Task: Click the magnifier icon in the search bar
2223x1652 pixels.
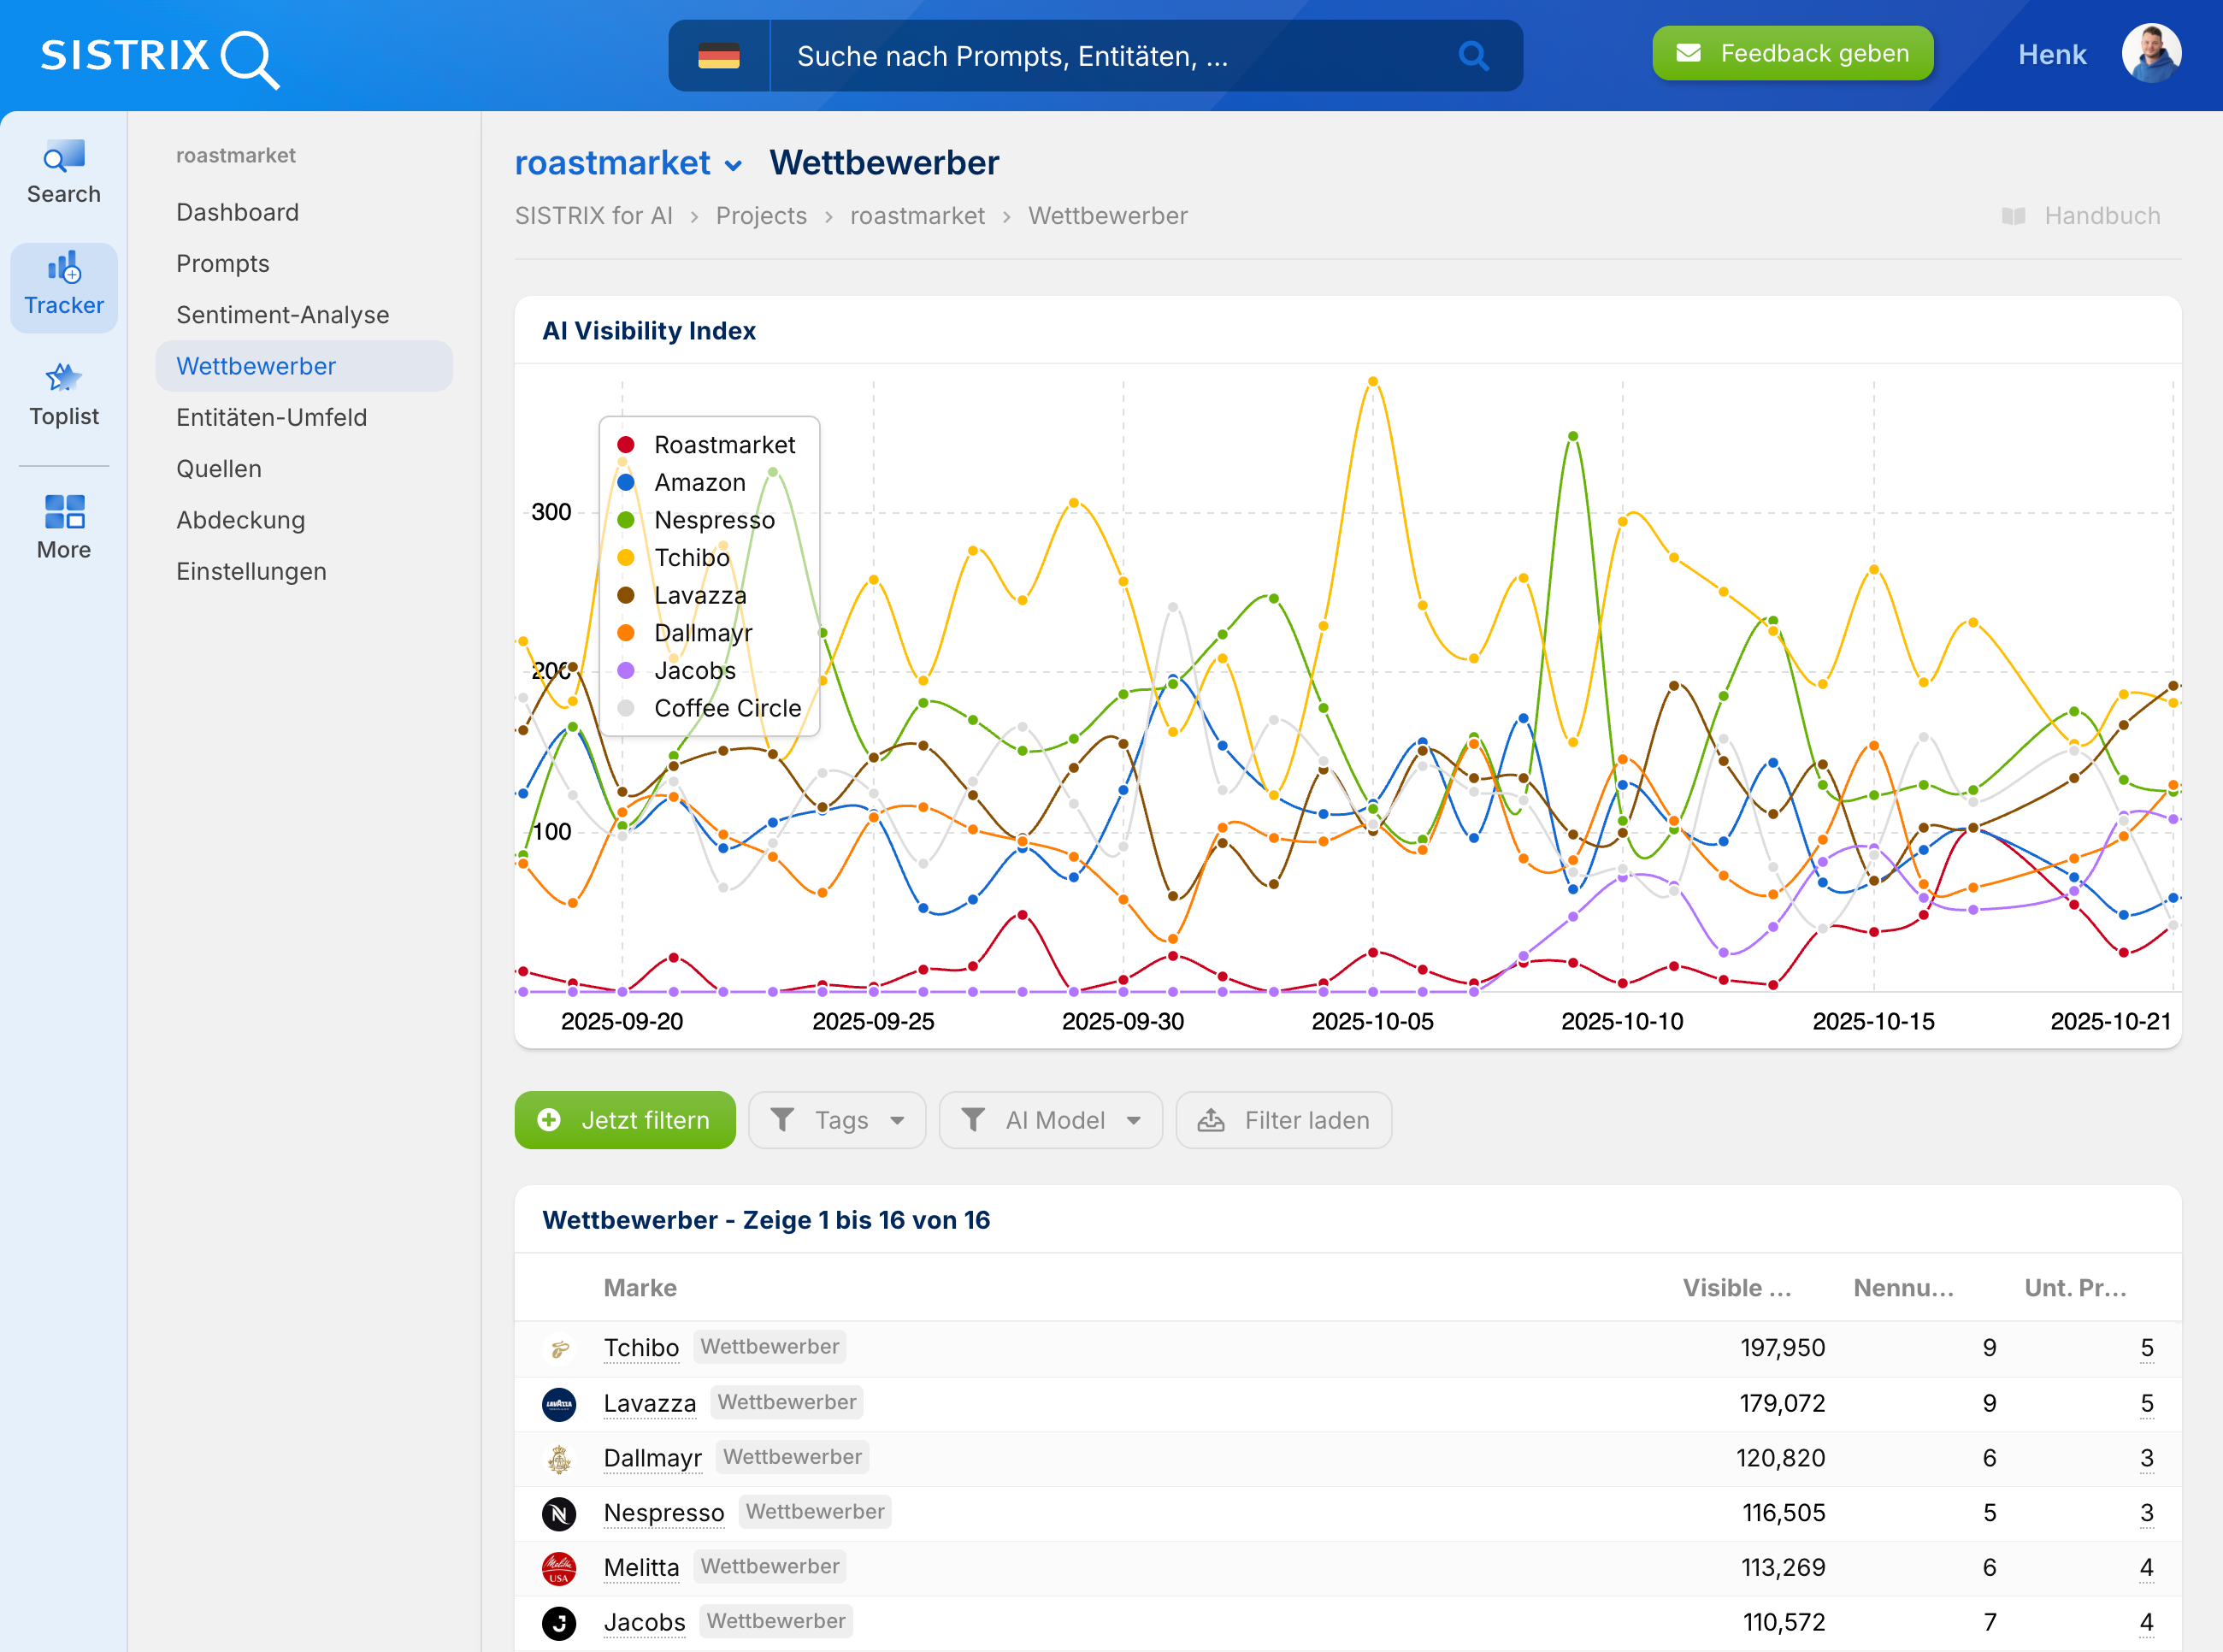Action: (1474, 56)
